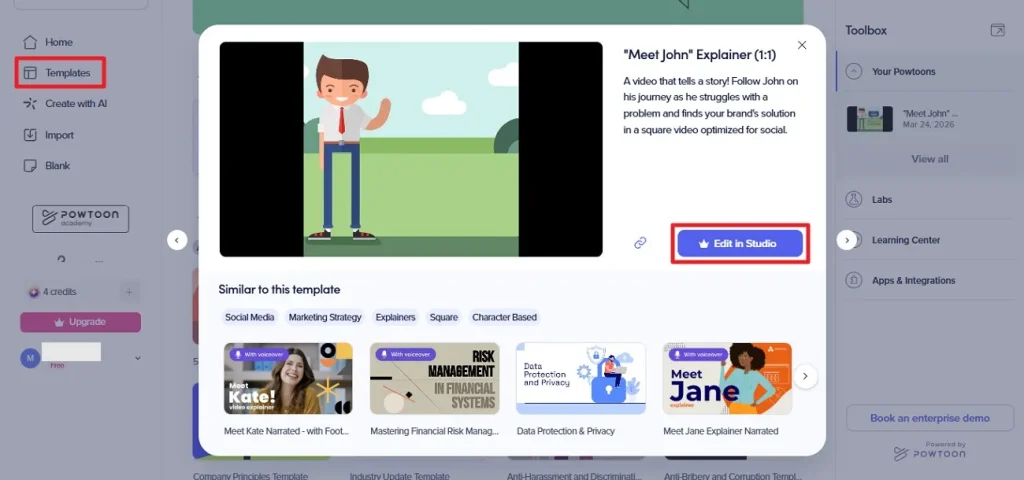Image resolution: width=1024 pixels, height=480 pixels.
Task: Click View all Powtoons
Action: pos(930,159)
